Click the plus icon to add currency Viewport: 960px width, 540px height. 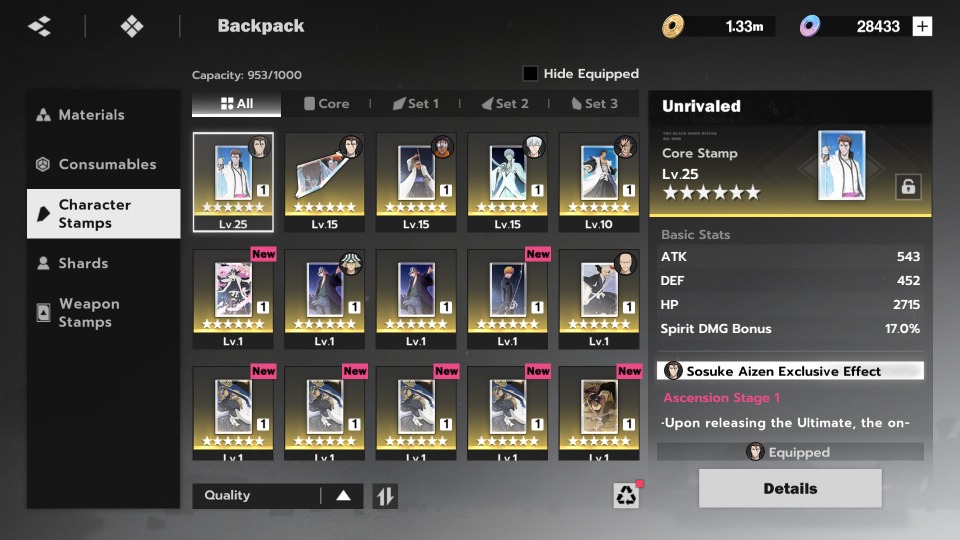tap(922, 26)
